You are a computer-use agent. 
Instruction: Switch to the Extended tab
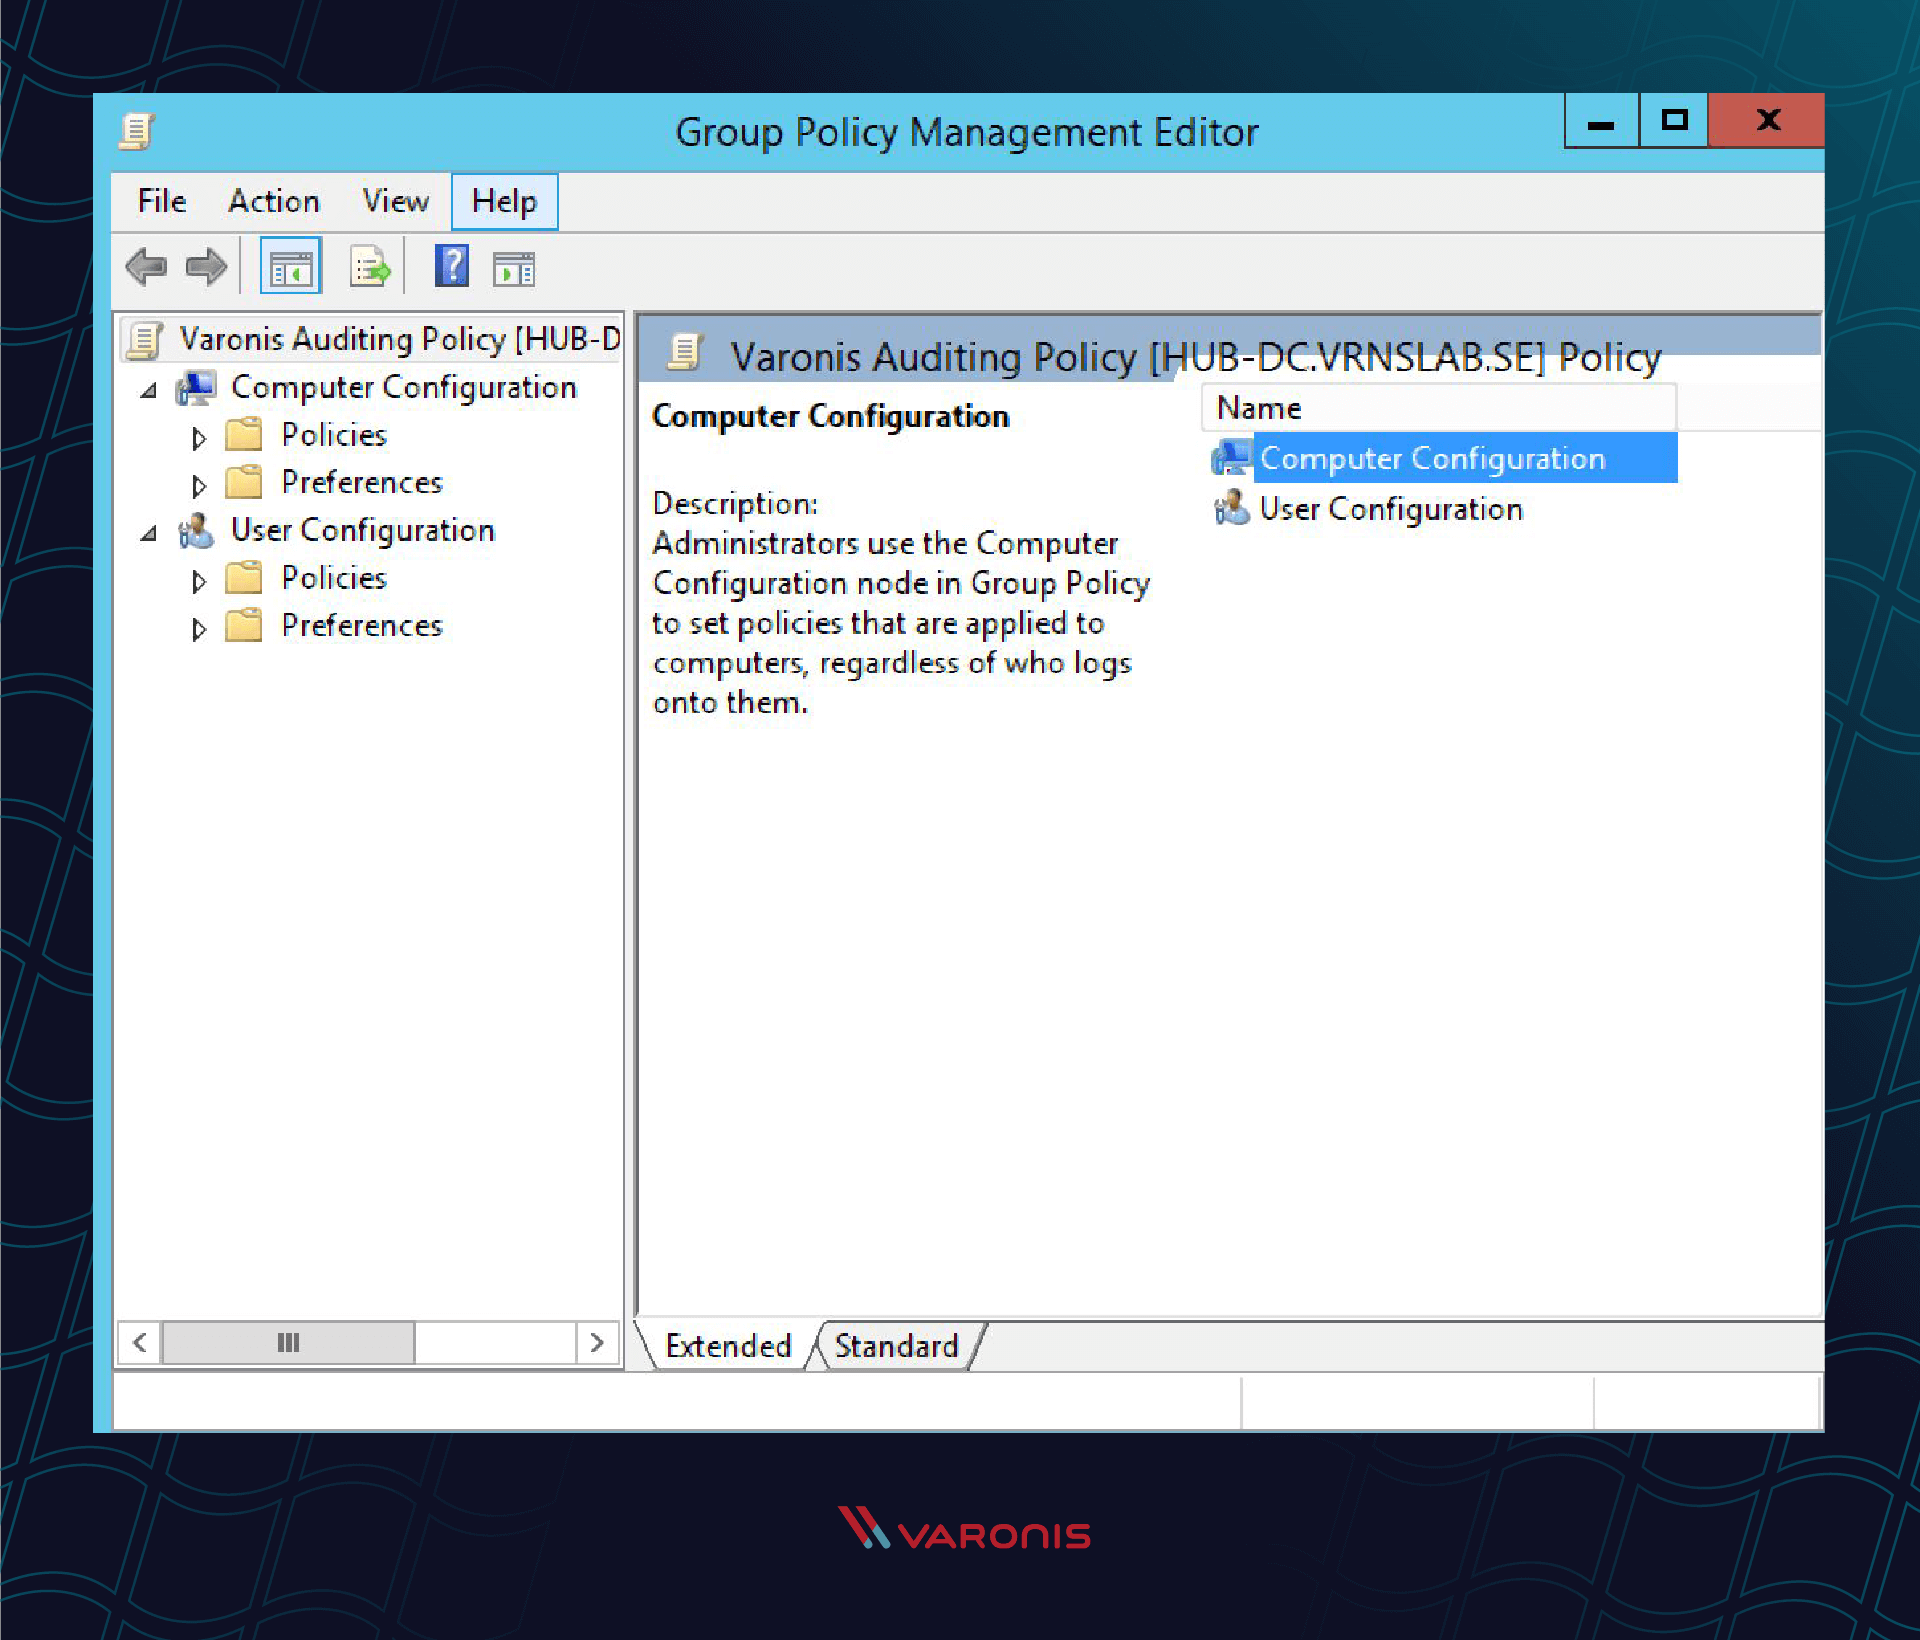tap(722, 1346)
